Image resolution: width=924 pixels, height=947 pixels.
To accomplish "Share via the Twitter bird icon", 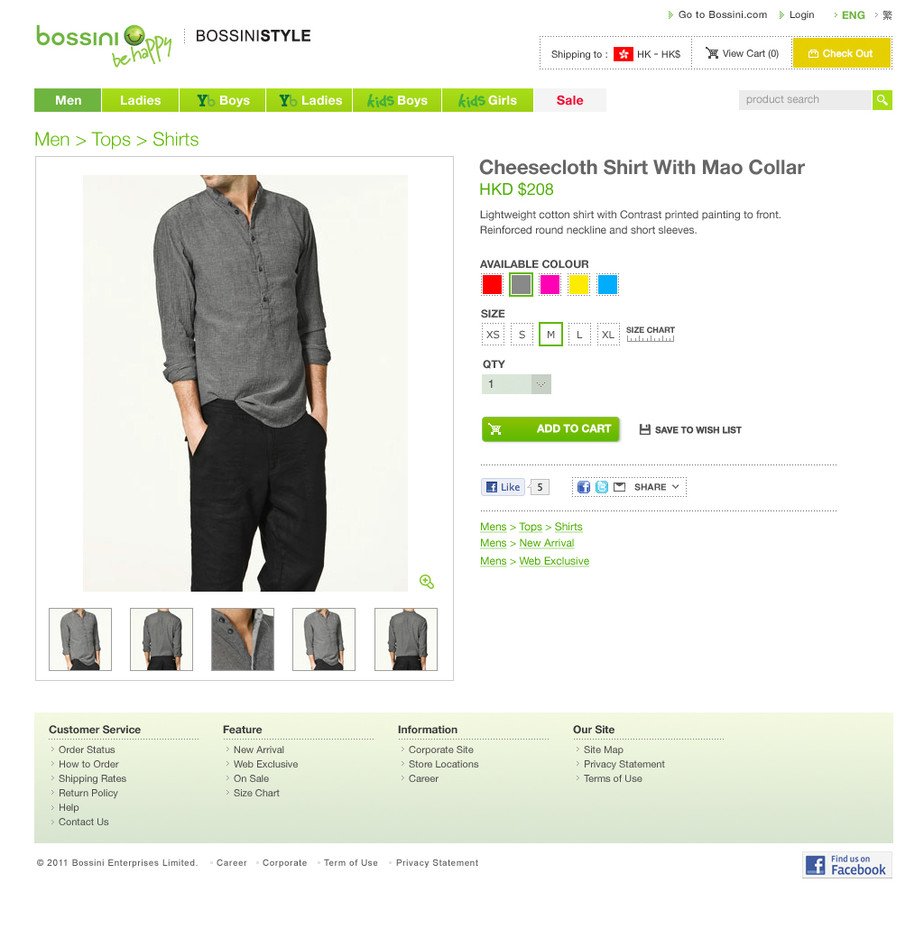I will pos(602,487).
